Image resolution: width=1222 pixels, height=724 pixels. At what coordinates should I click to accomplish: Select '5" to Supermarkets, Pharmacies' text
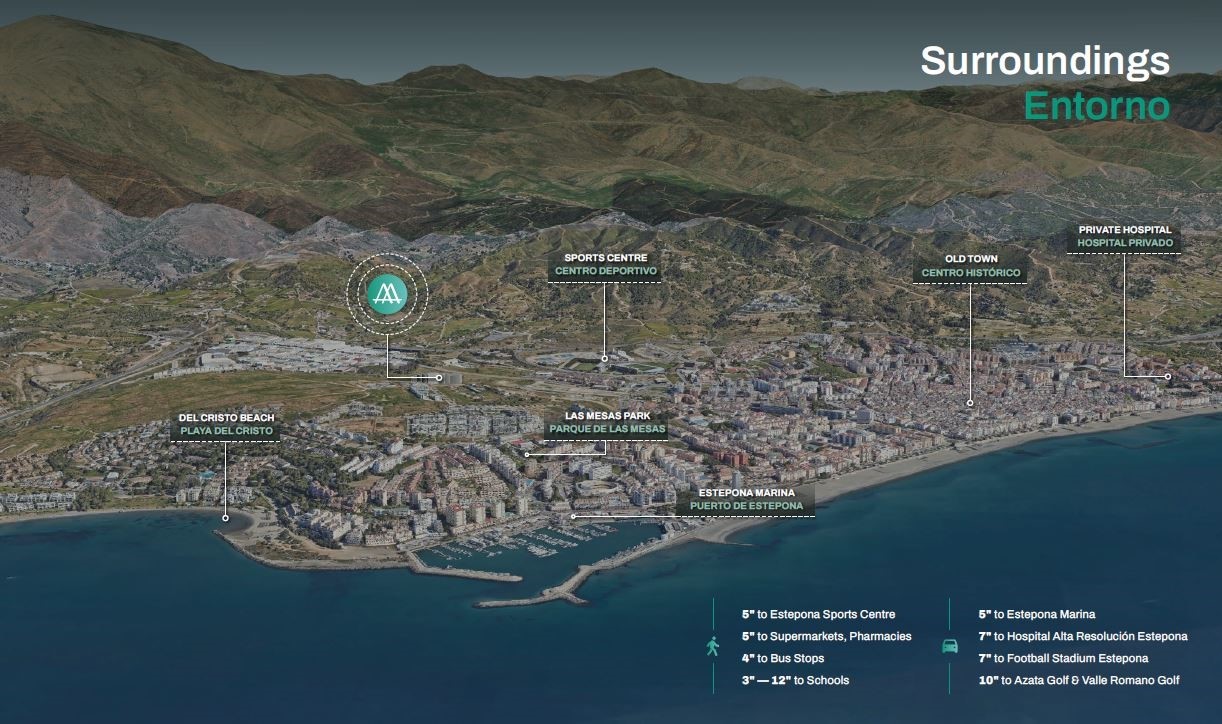[x=826, y=636]
